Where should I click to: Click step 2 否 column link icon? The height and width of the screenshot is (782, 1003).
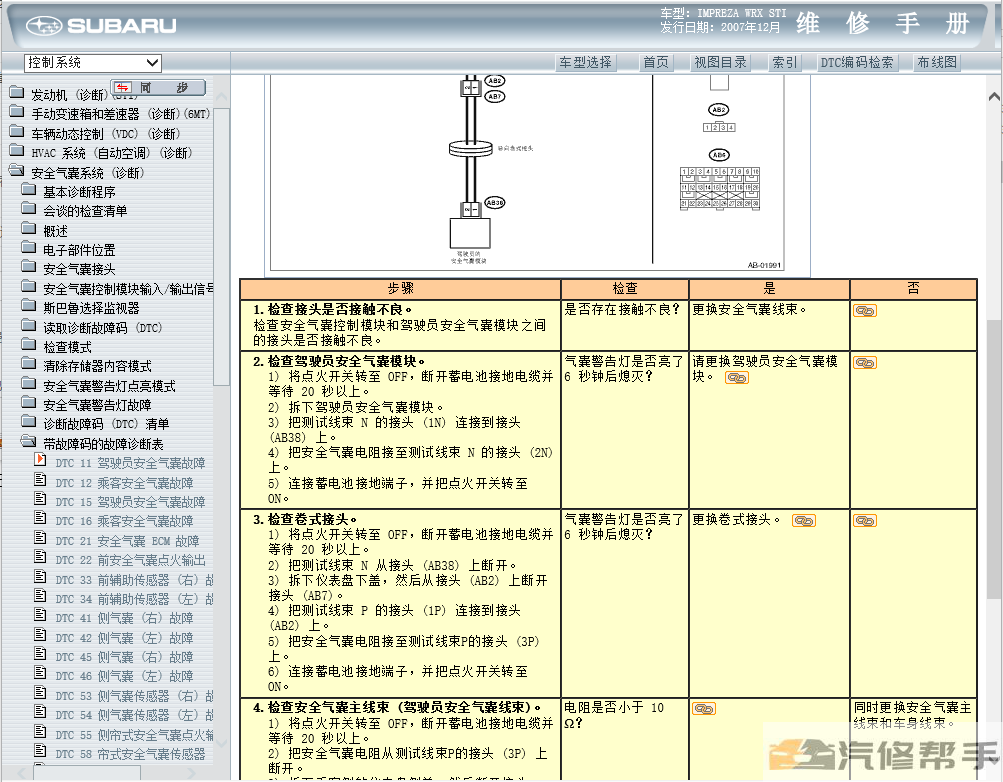(x=865, y=363)
